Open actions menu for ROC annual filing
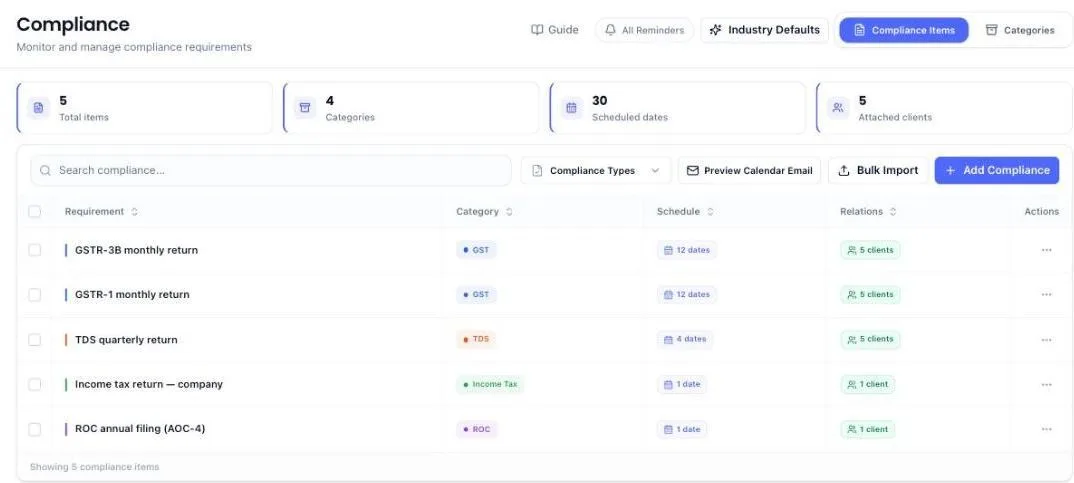The width and height of the screenshot is (1074, 483). (x=1046, y=430)
